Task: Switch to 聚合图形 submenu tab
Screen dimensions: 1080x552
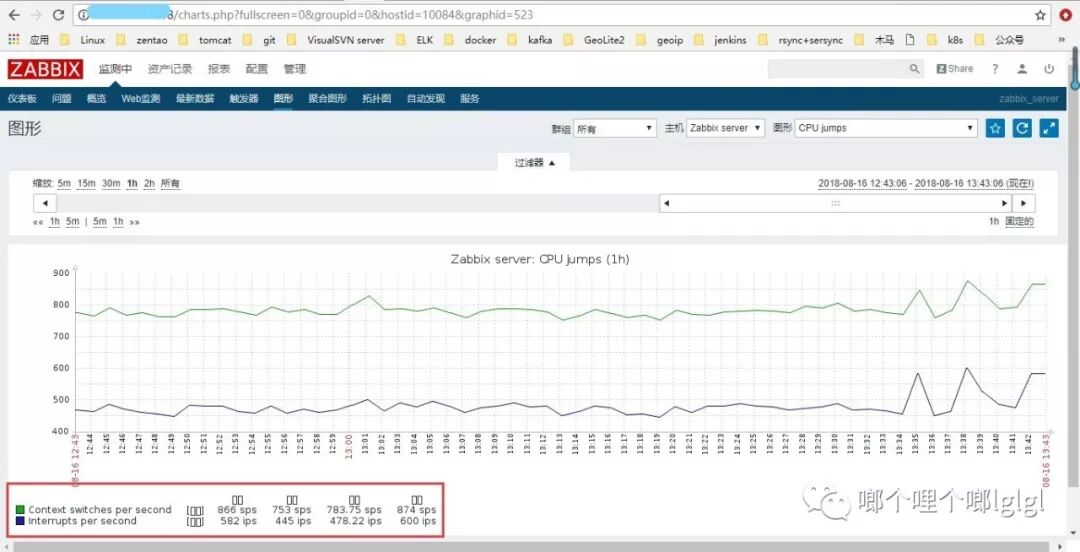Action: click(328, 99)
